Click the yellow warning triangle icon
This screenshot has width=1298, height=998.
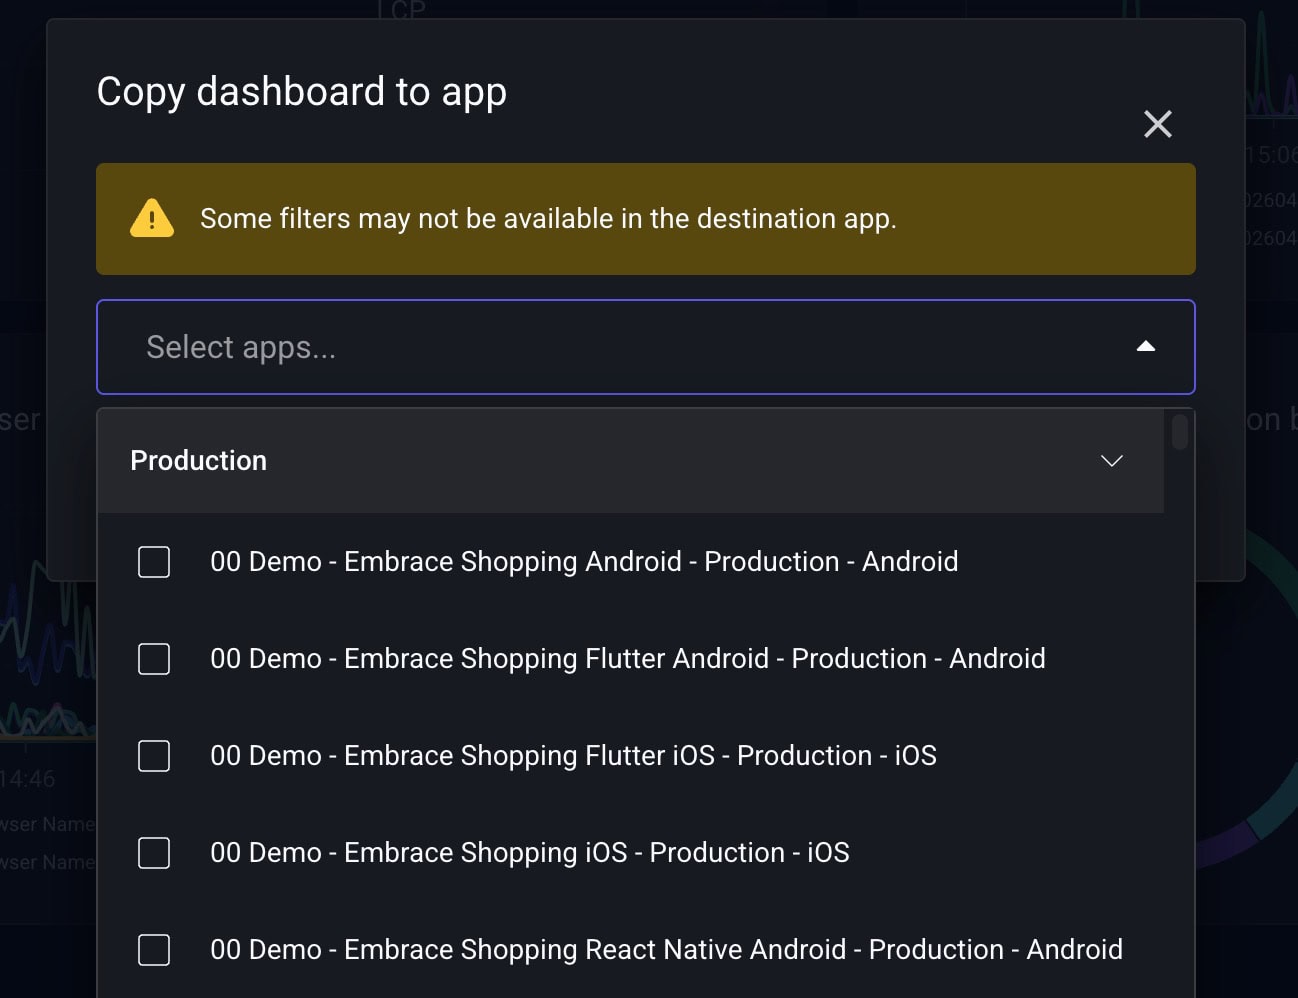(x=150, y=218)
